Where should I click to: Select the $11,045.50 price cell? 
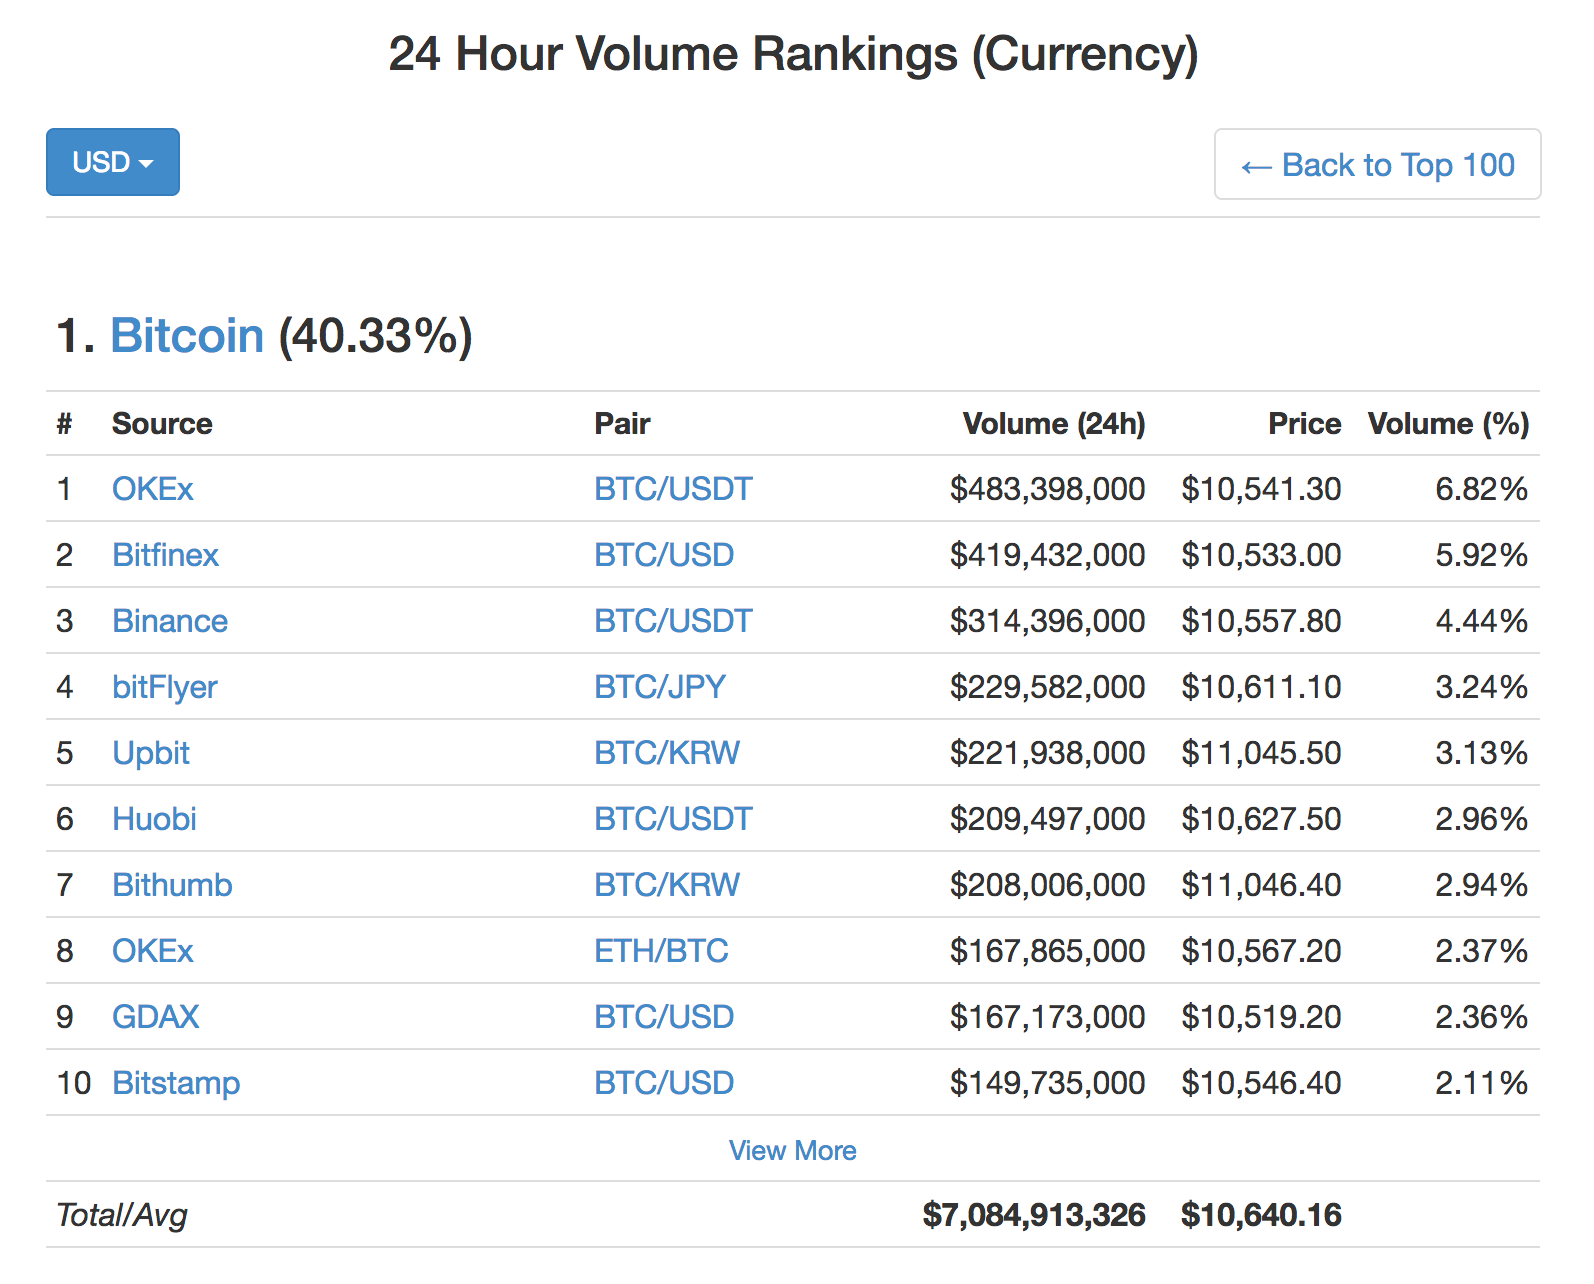tap(1261, 753)
